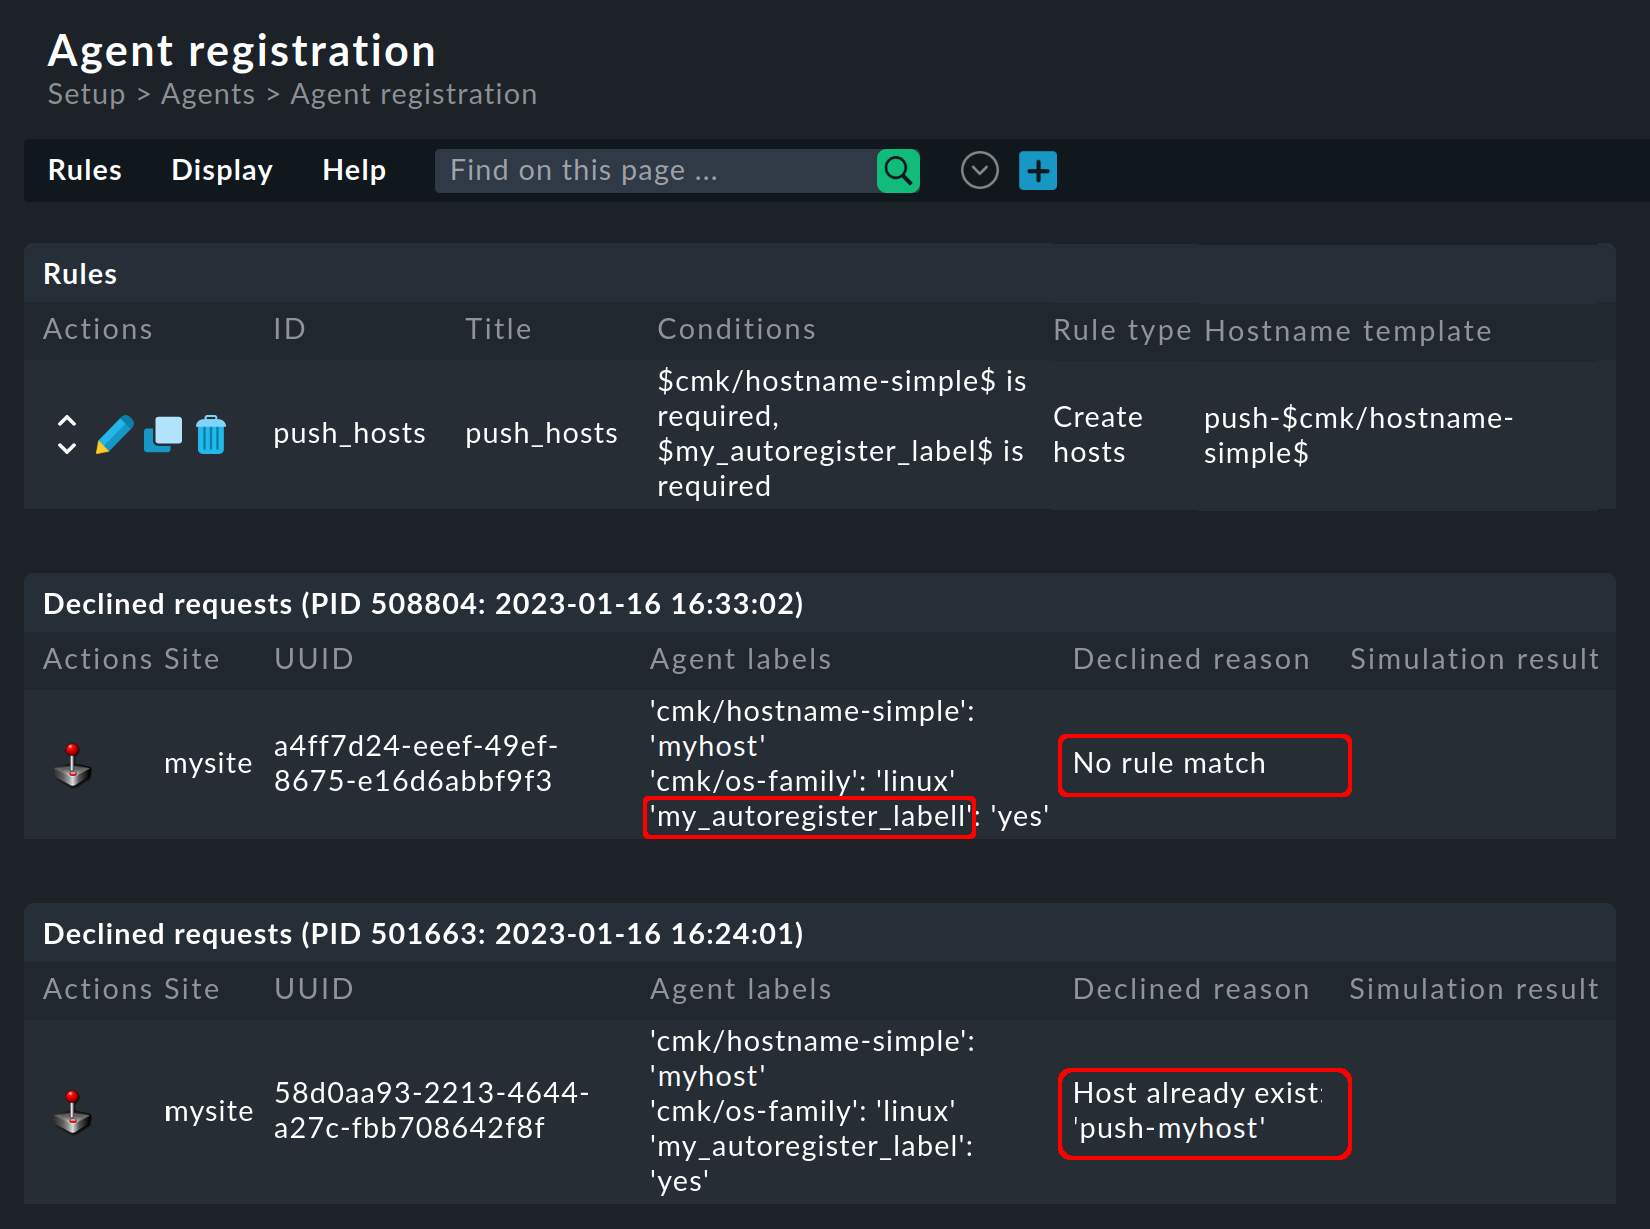Image resolution: width=1650 pixels, height=1229 pixels.
Task: Open actions for the second declined request joystick icon
Action: pos(72,1112)
